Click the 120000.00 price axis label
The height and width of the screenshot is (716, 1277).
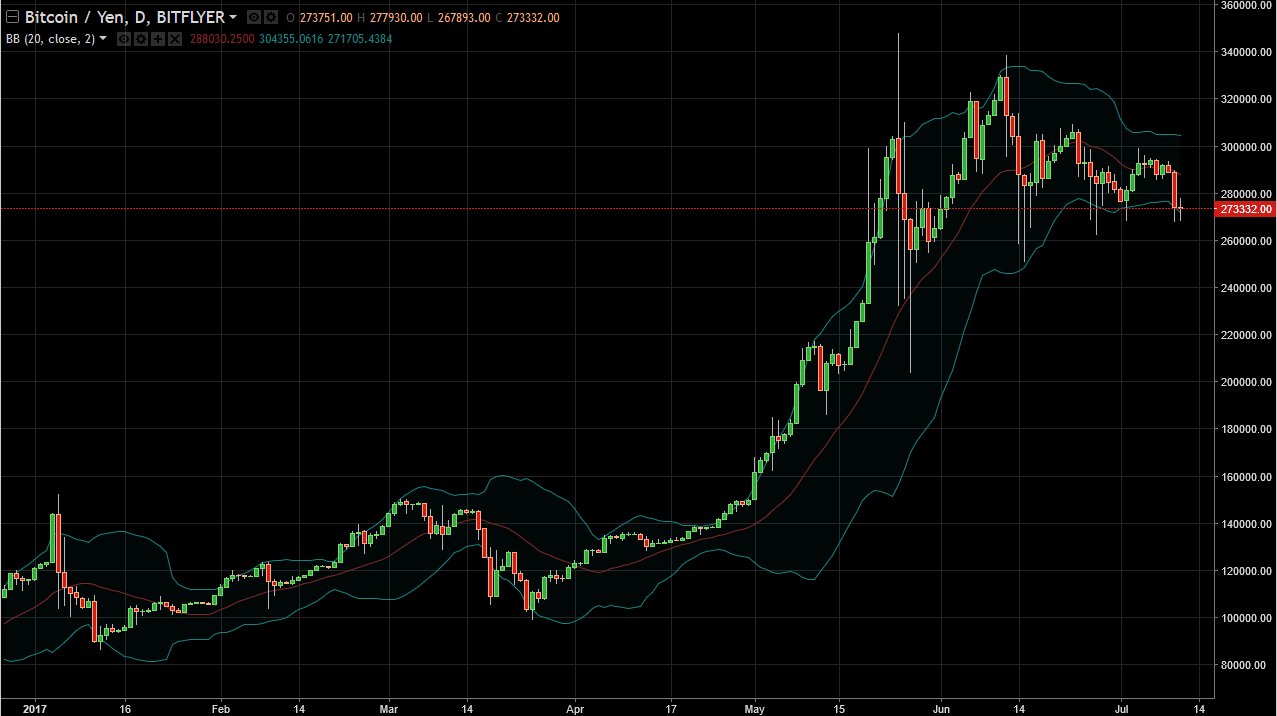tap(1245, 571)
